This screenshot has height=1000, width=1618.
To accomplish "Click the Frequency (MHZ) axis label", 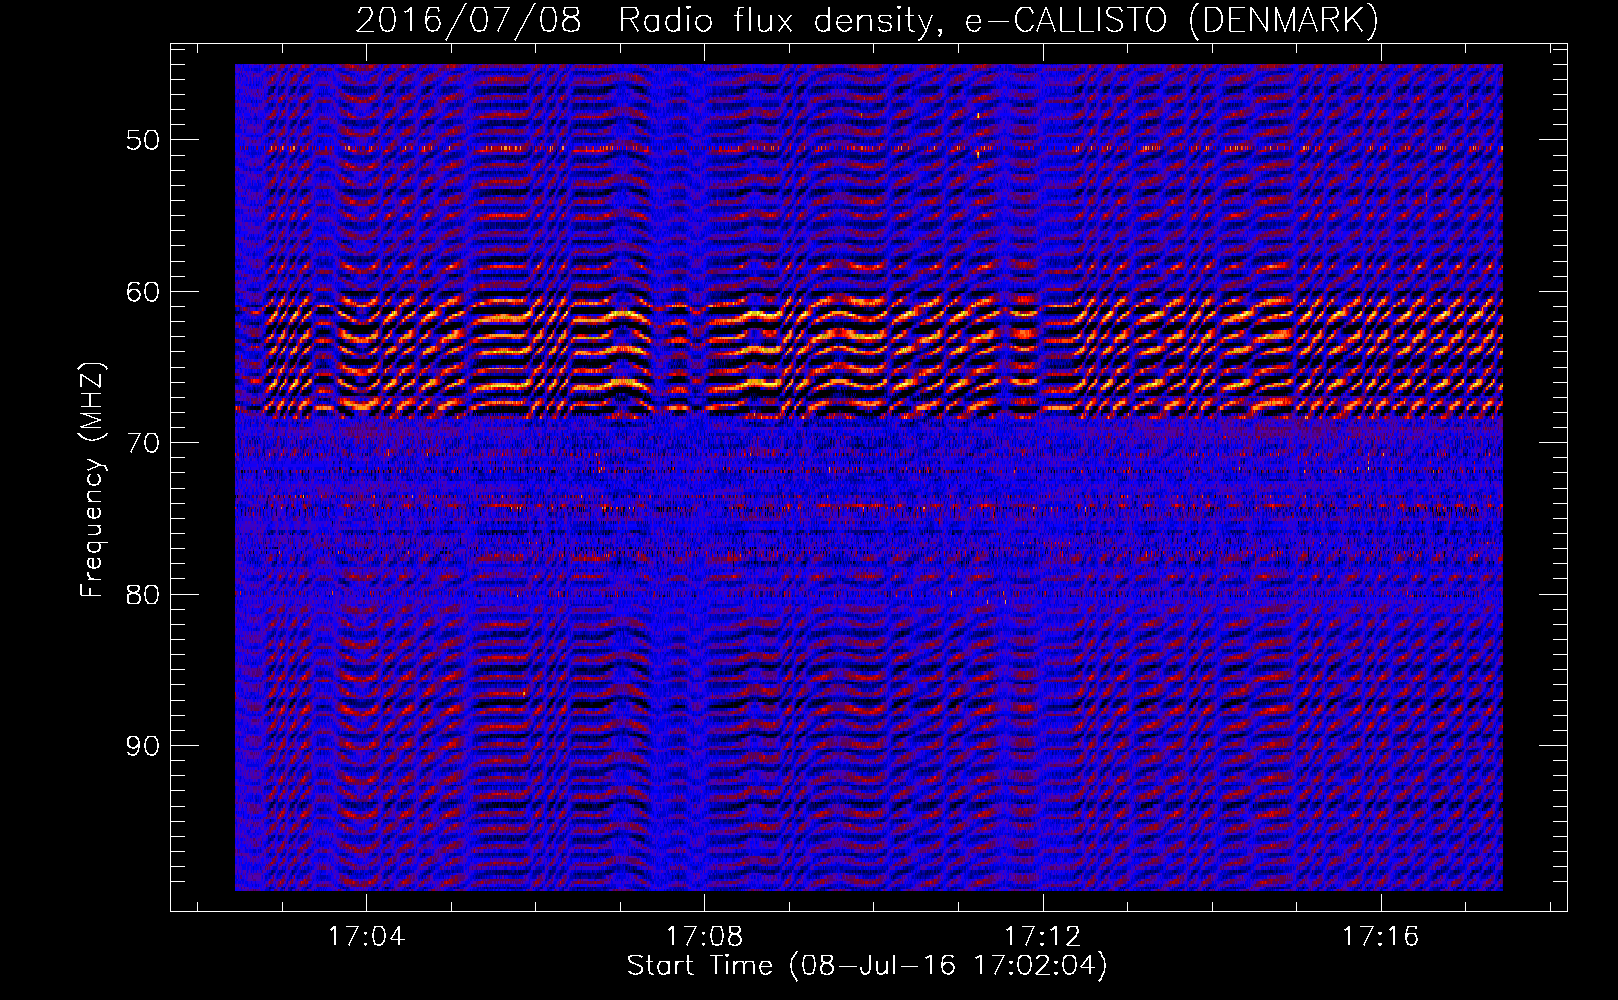I will tap(92, 480).
